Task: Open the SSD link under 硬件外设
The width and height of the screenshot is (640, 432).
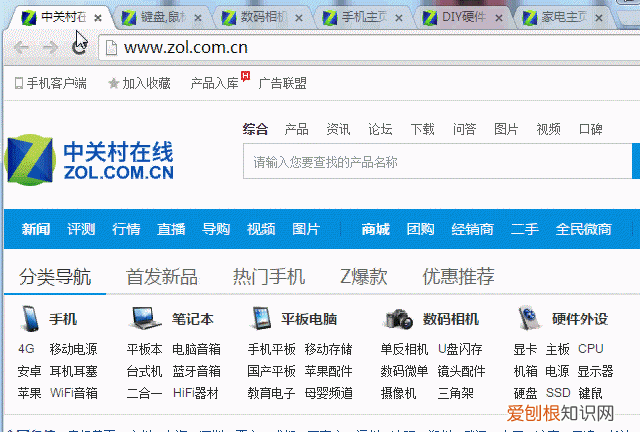Action: pyautogui.click(x=558, y=393)
